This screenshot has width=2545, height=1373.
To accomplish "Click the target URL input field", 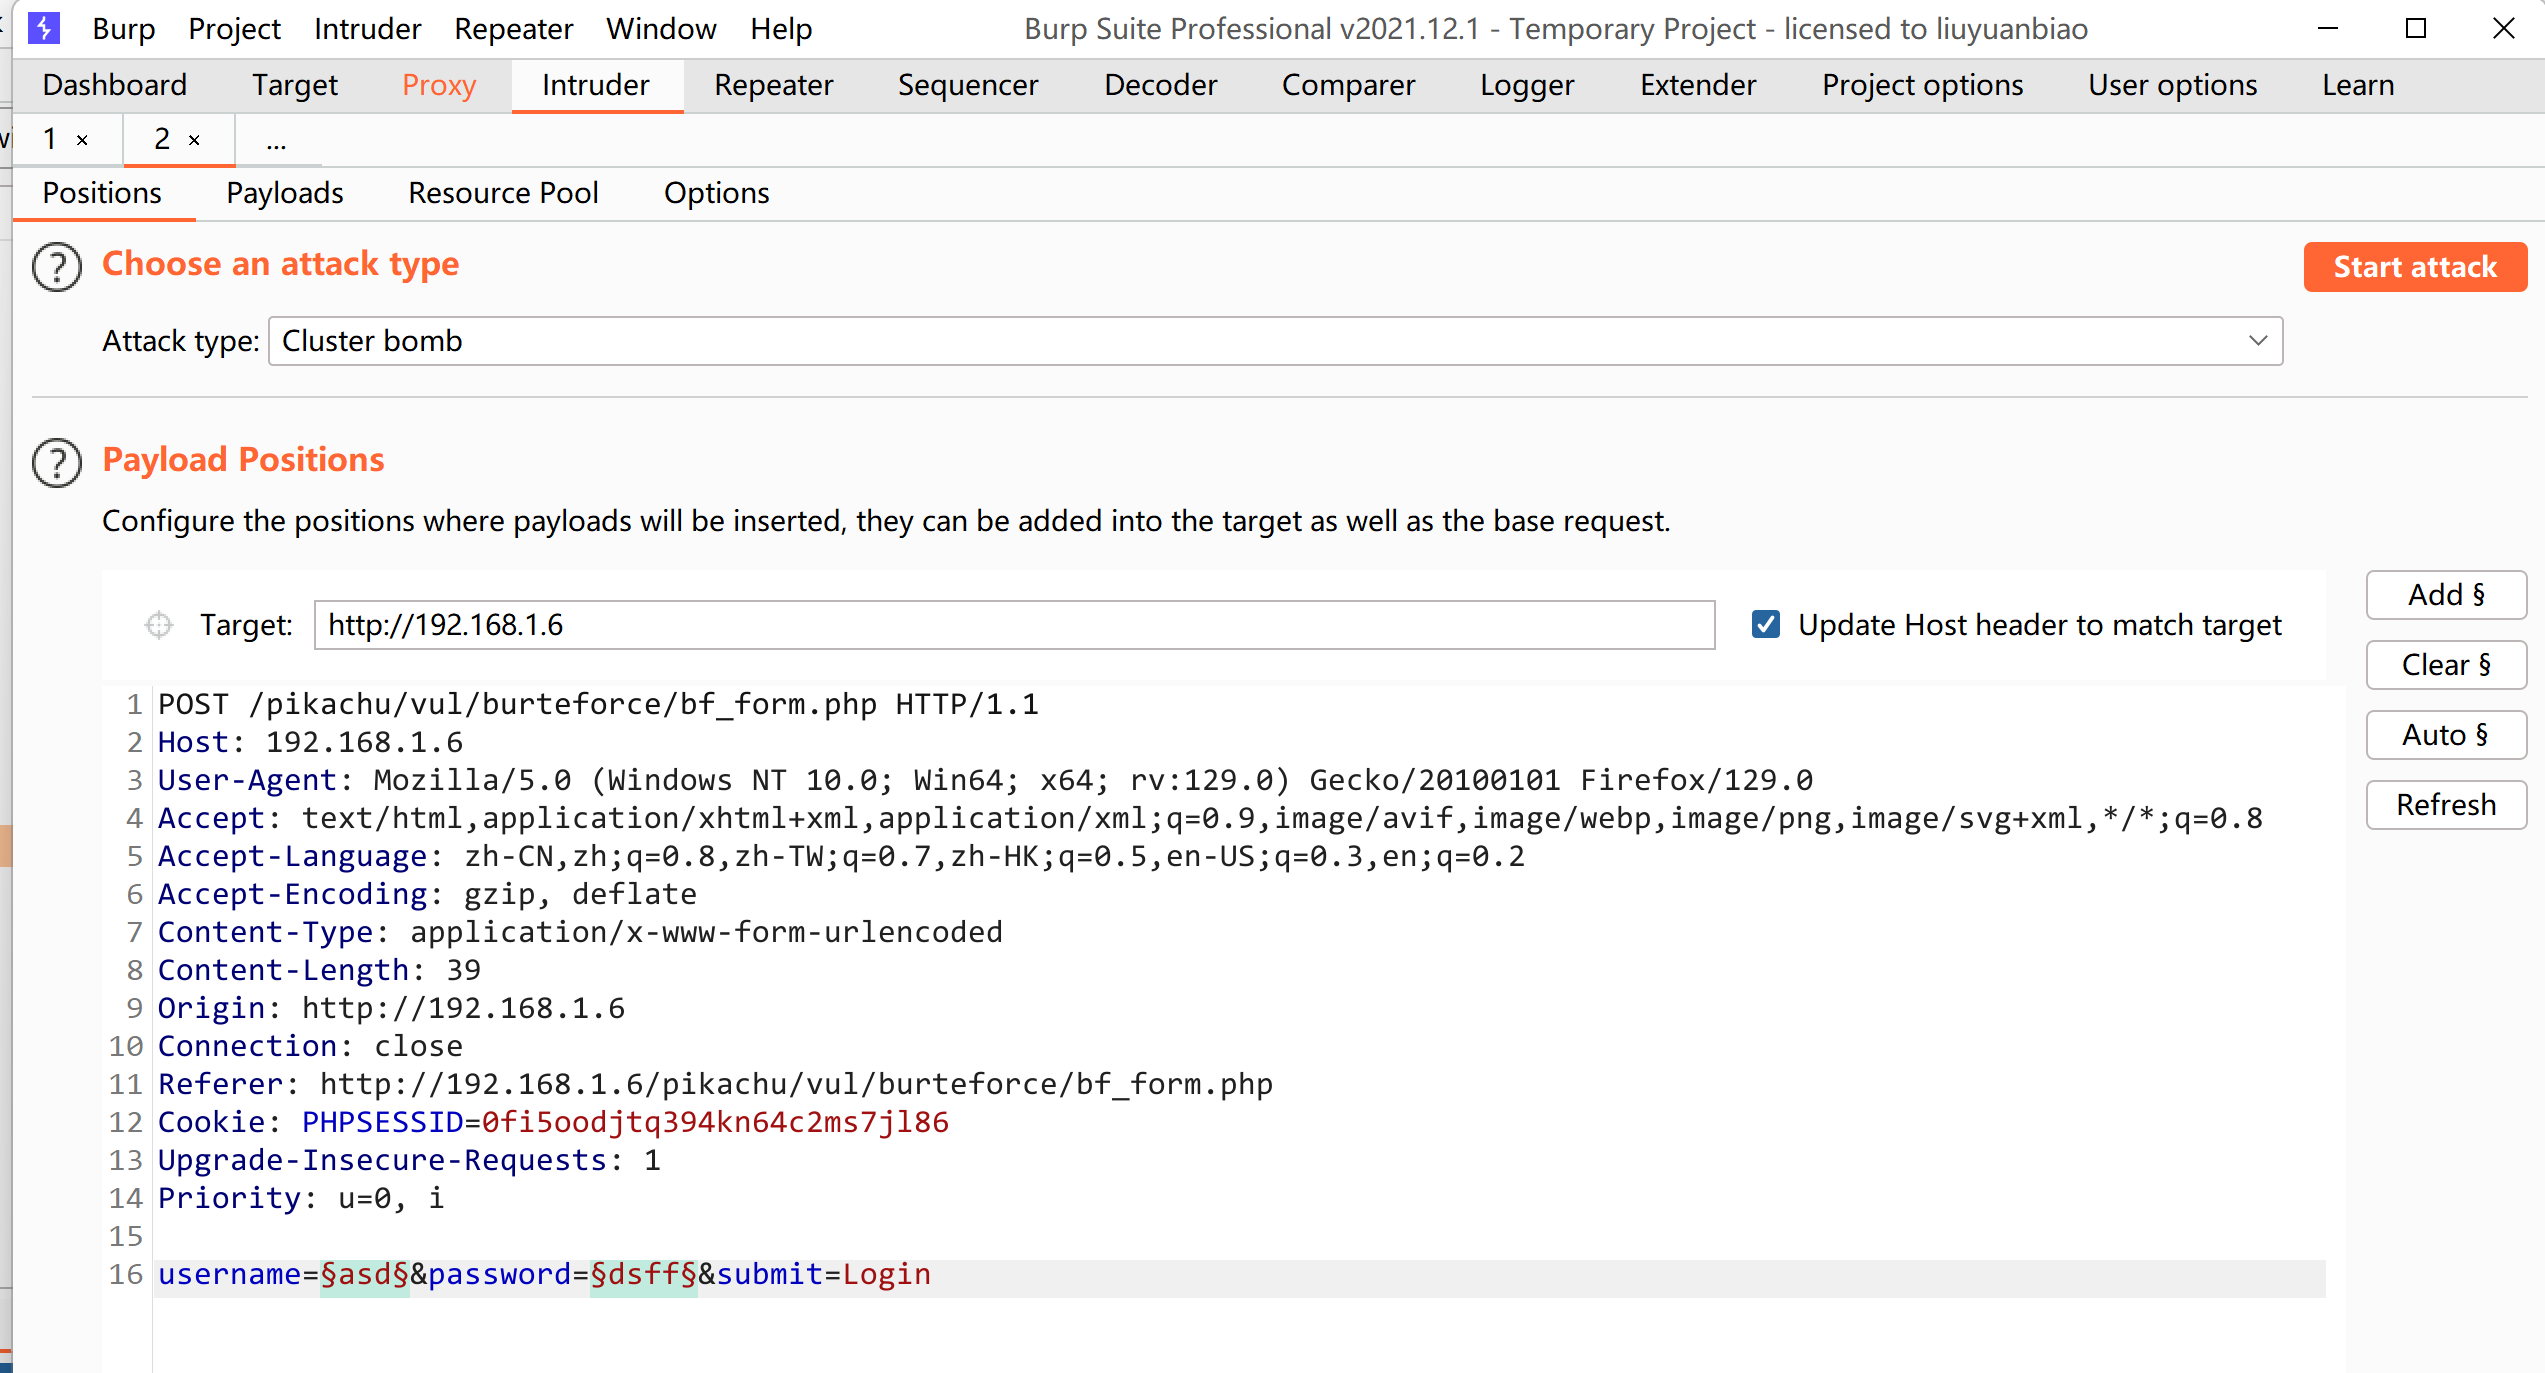I will pyautogui.click(x=1016, y=626).
